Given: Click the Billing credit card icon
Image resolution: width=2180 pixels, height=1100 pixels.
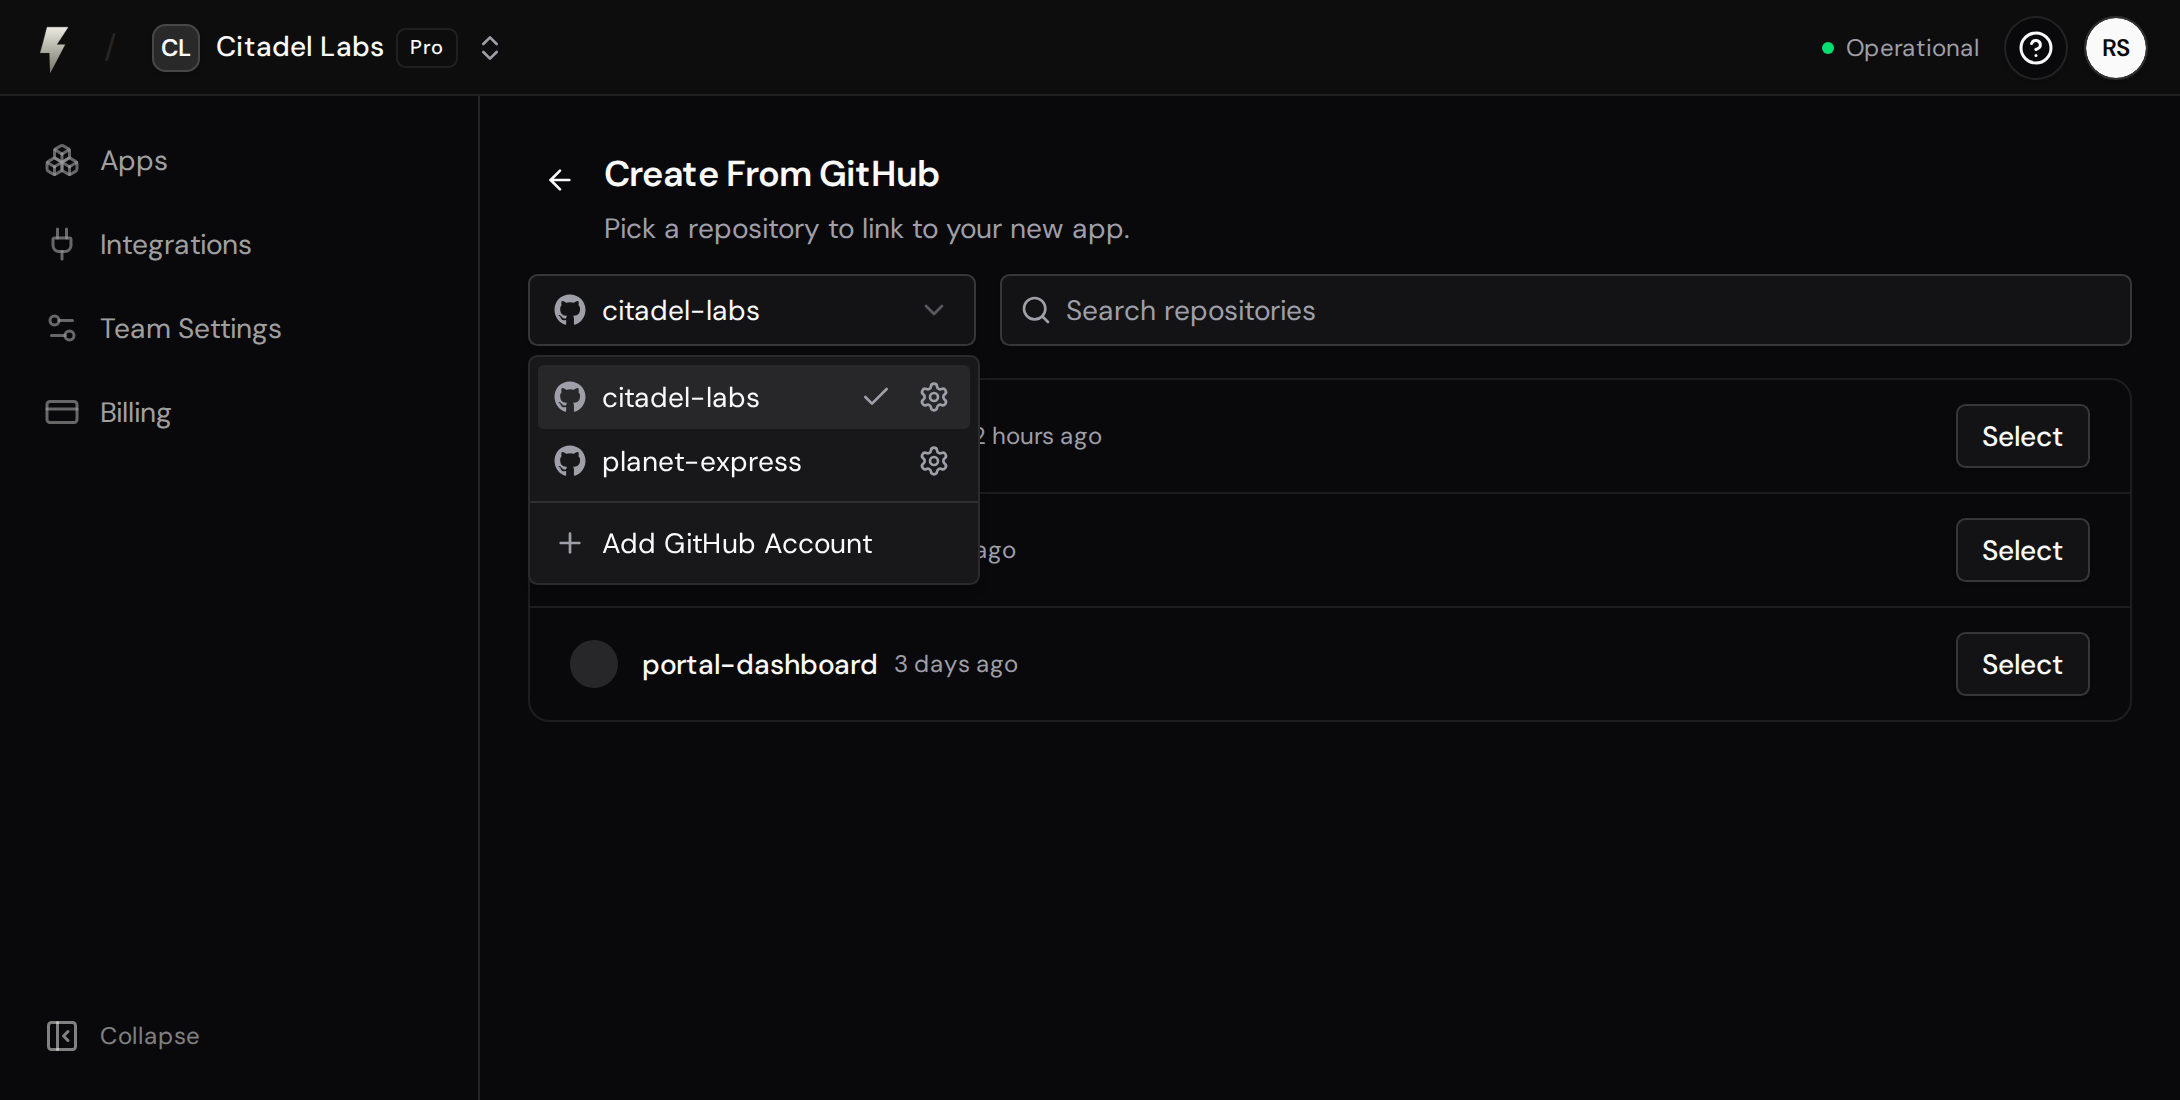Looking at the screenshot, I should tap(62, 413).
